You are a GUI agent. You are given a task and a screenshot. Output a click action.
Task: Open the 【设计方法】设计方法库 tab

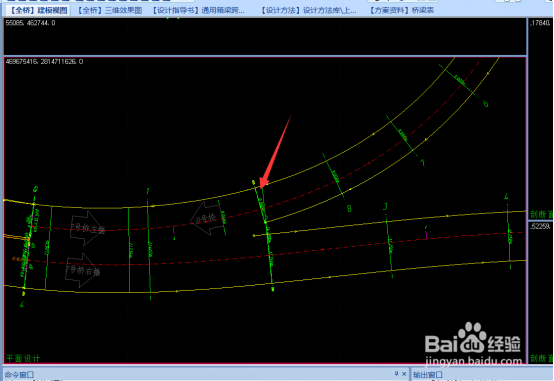pyautogui.click(x=309, y=10)
